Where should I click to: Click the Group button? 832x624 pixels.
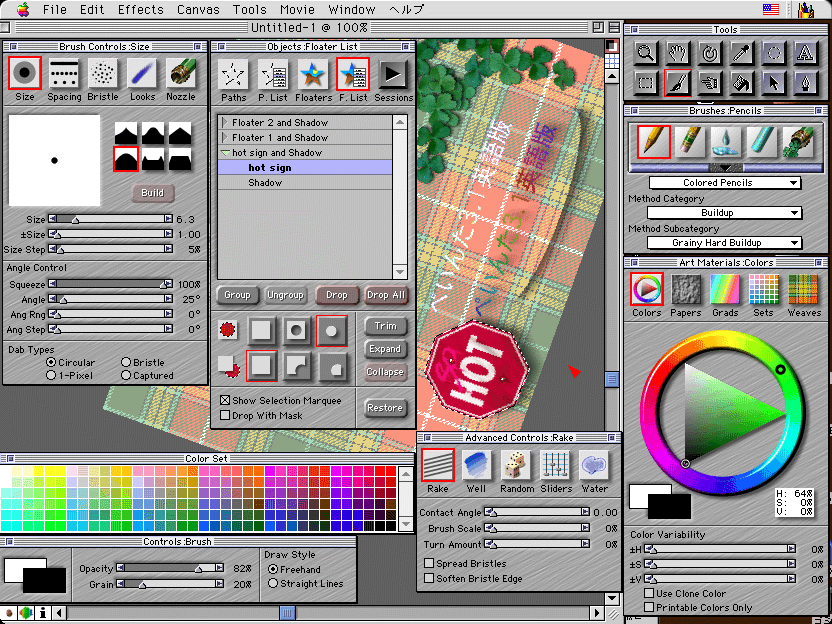237,295
